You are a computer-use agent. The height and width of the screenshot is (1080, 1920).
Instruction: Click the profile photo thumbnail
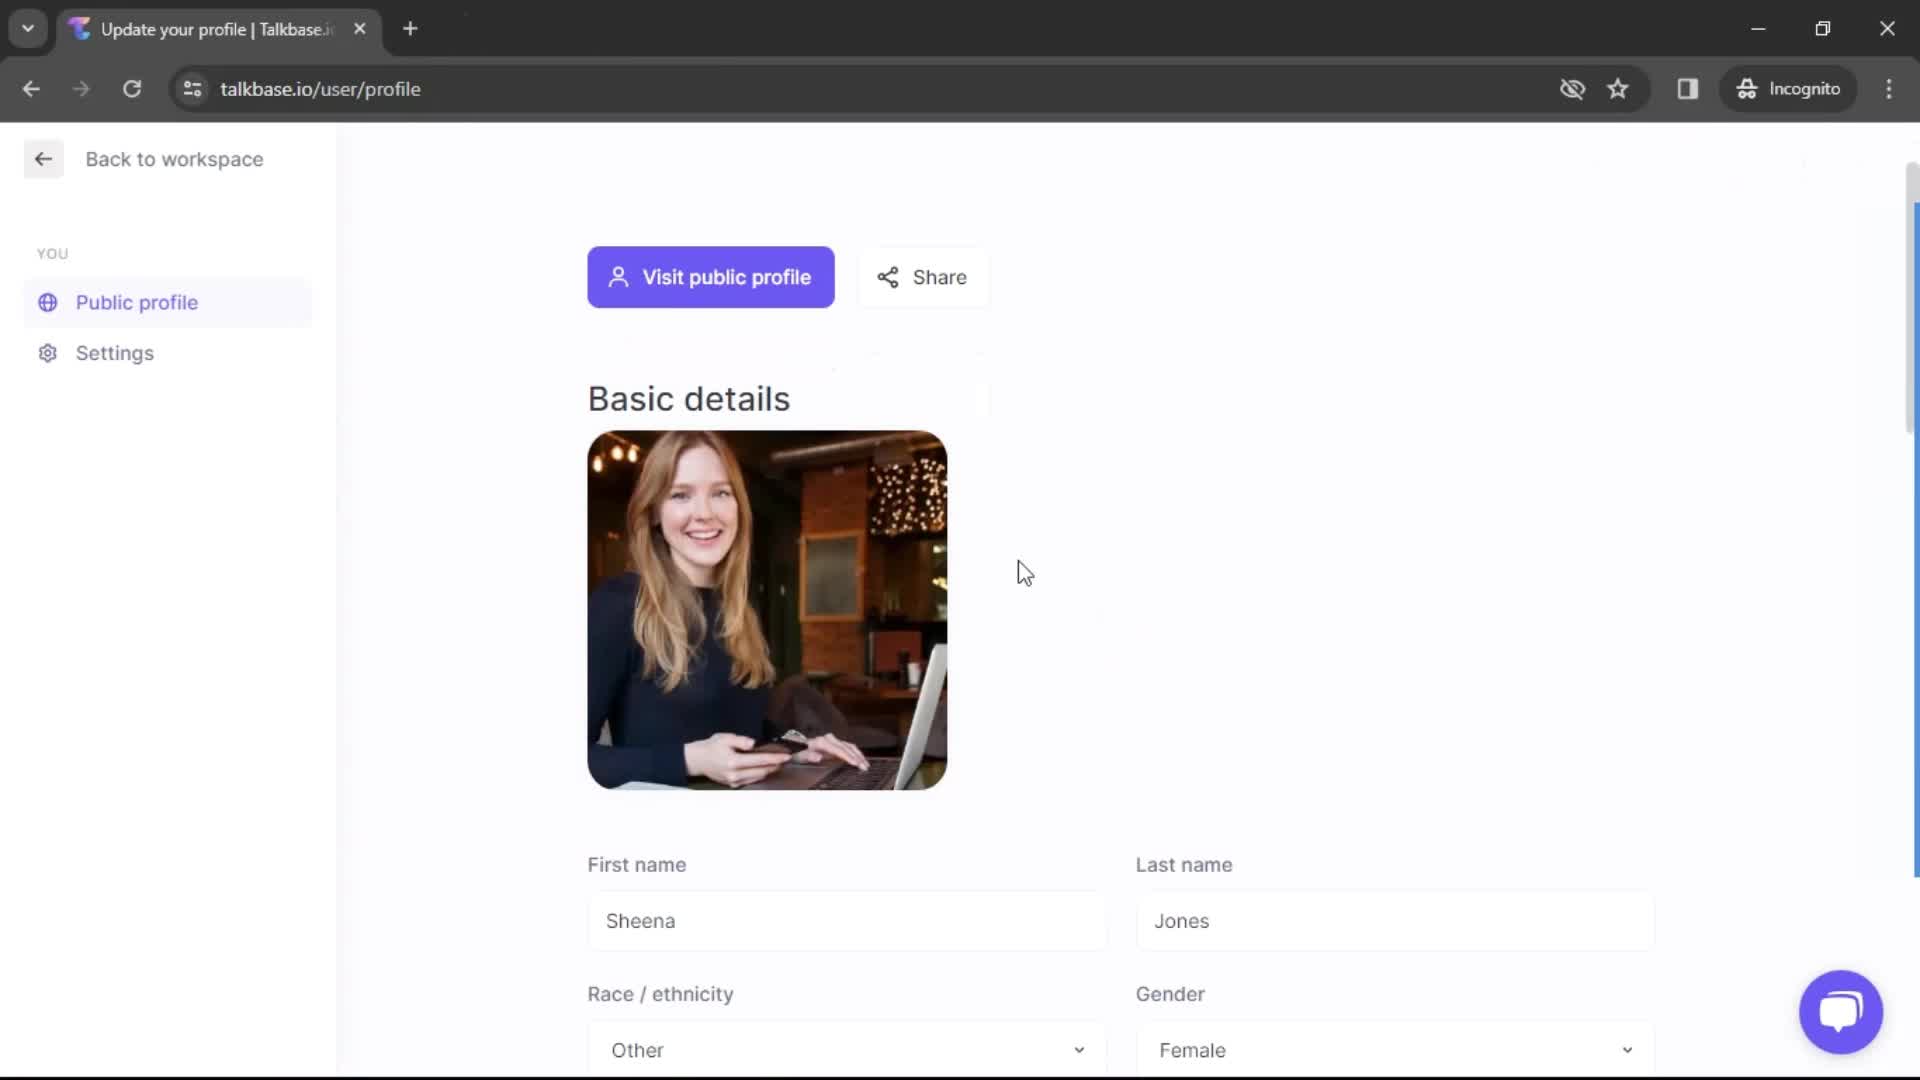click(767, 610)
